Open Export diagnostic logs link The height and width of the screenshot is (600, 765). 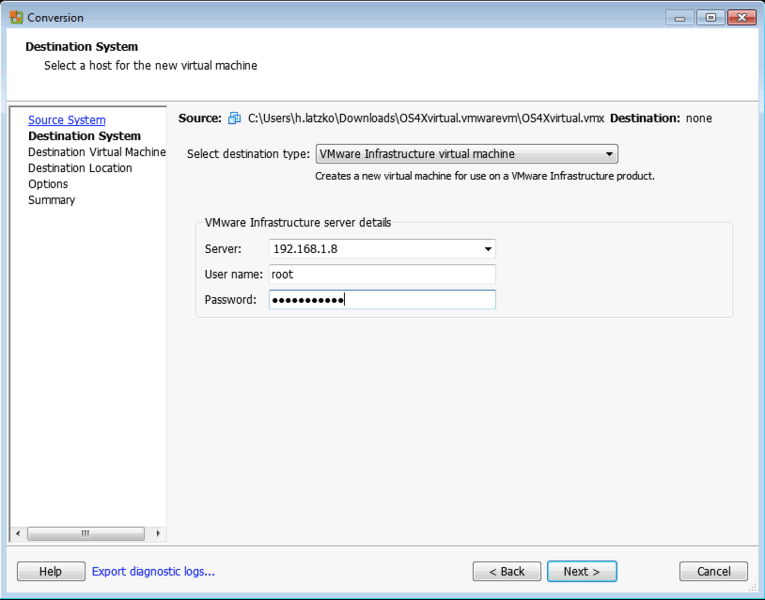coord(153,572)
